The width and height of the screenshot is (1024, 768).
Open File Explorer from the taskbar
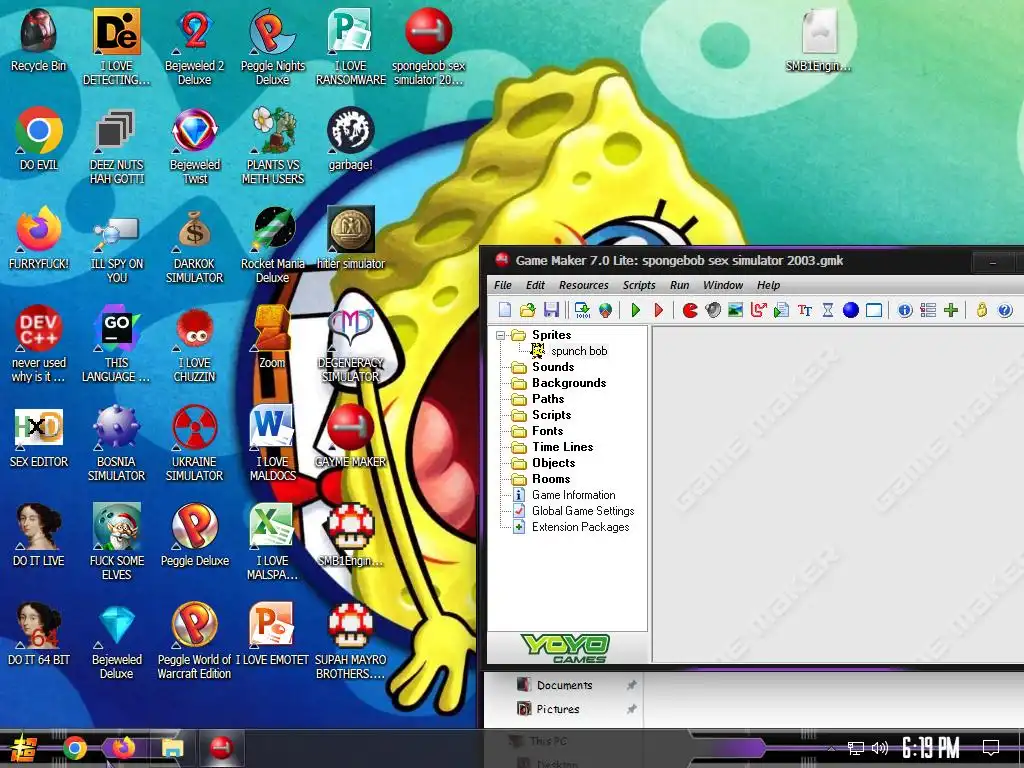(x=173, y=748)
